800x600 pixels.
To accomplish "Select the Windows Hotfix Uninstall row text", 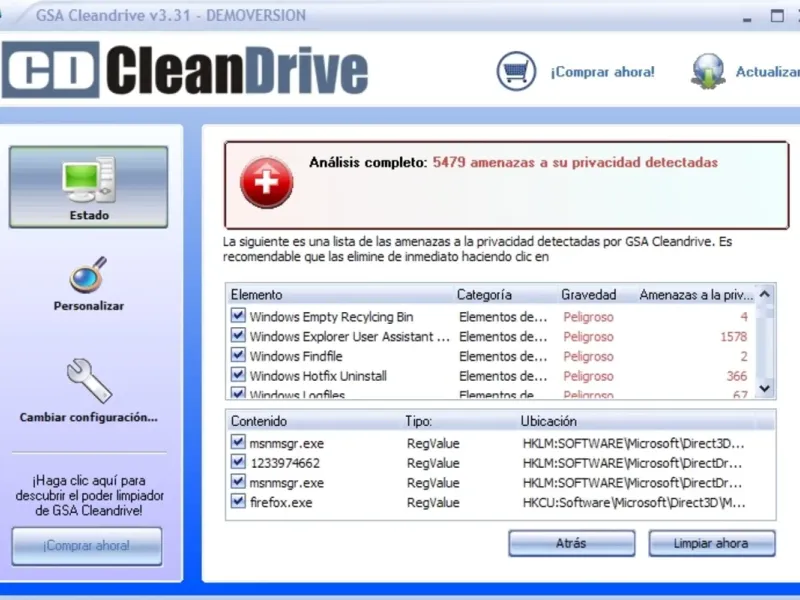I will click(x=318, y=376).
